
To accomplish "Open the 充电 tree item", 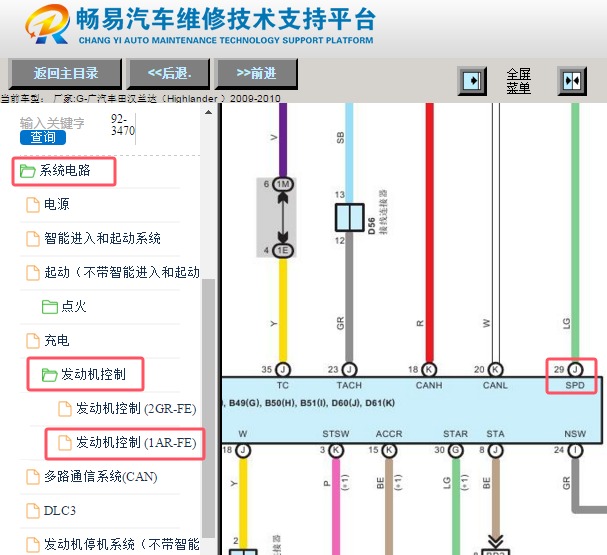I will click(x=57, y=341).
